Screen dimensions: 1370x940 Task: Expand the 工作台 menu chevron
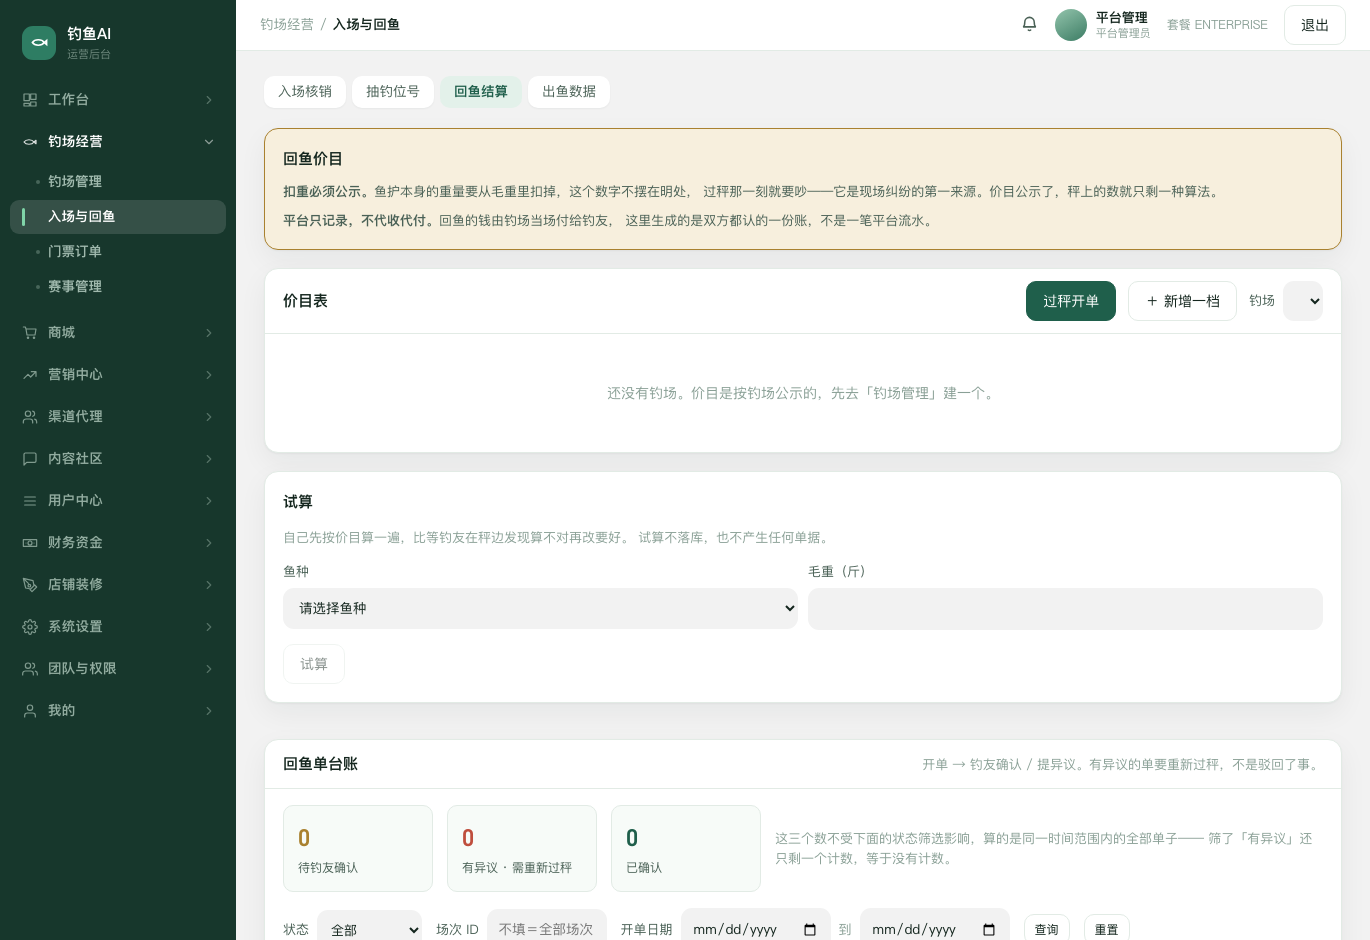click(209, 100)
